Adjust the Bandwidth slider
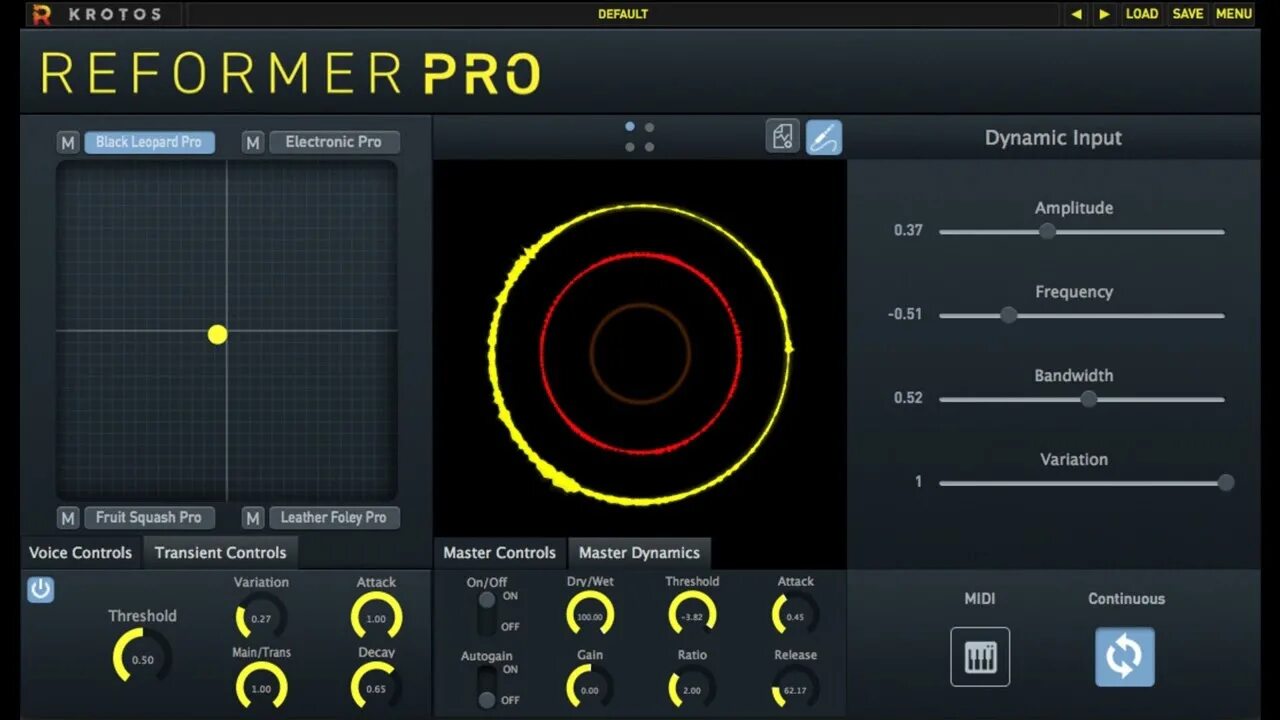The height and width of the screenshot is (720, 1280). pyautogui.click(x=1082, y=399)
